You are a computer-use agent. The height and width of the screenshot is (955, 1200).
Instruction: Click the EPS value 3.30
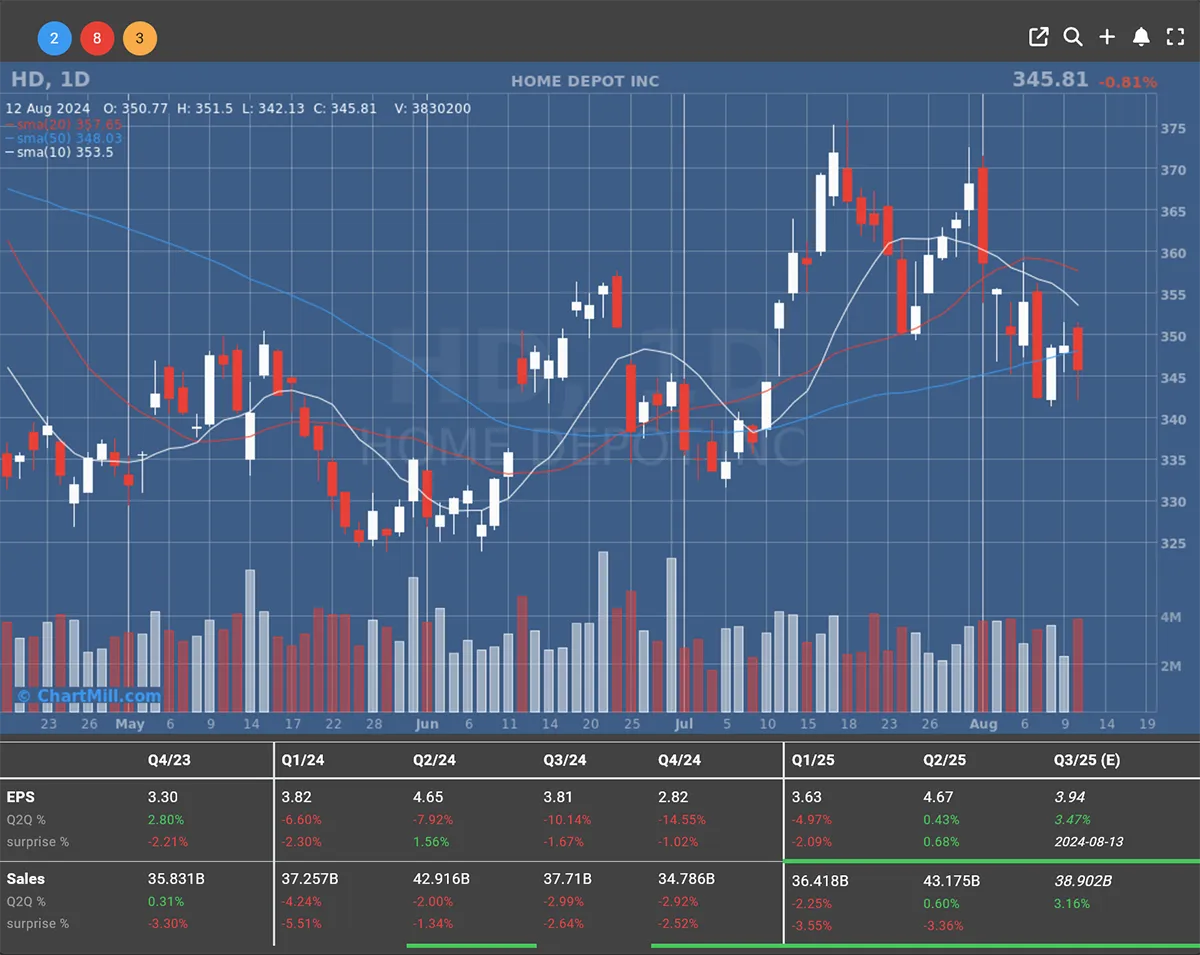point(162,797)
